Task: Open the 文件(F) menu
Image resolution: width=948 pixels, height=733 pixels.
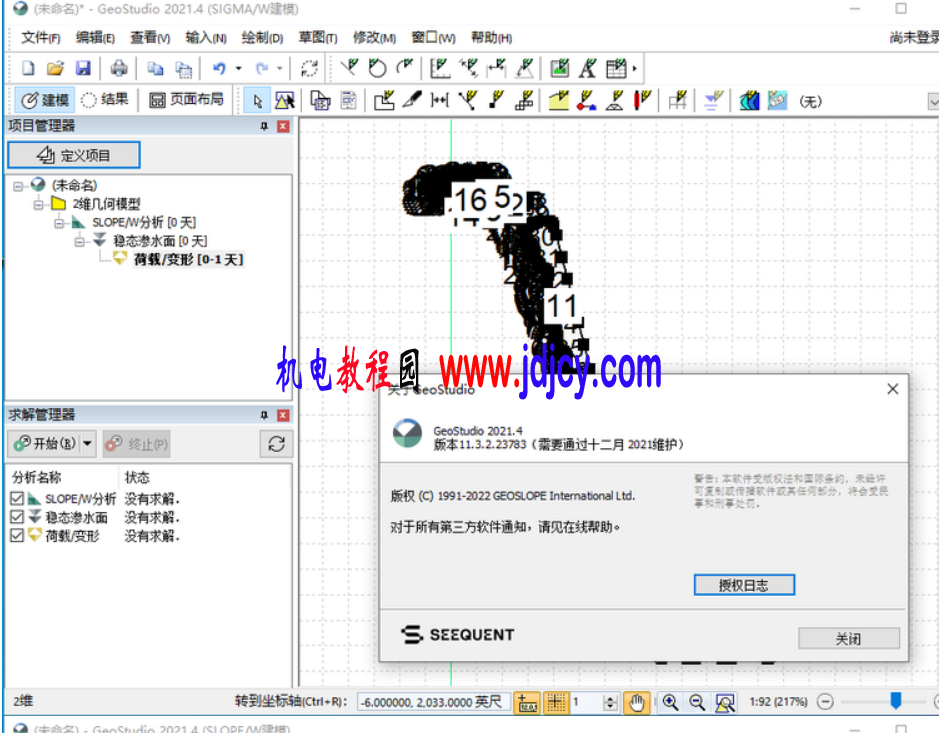Action: click(x=41, y=38)
